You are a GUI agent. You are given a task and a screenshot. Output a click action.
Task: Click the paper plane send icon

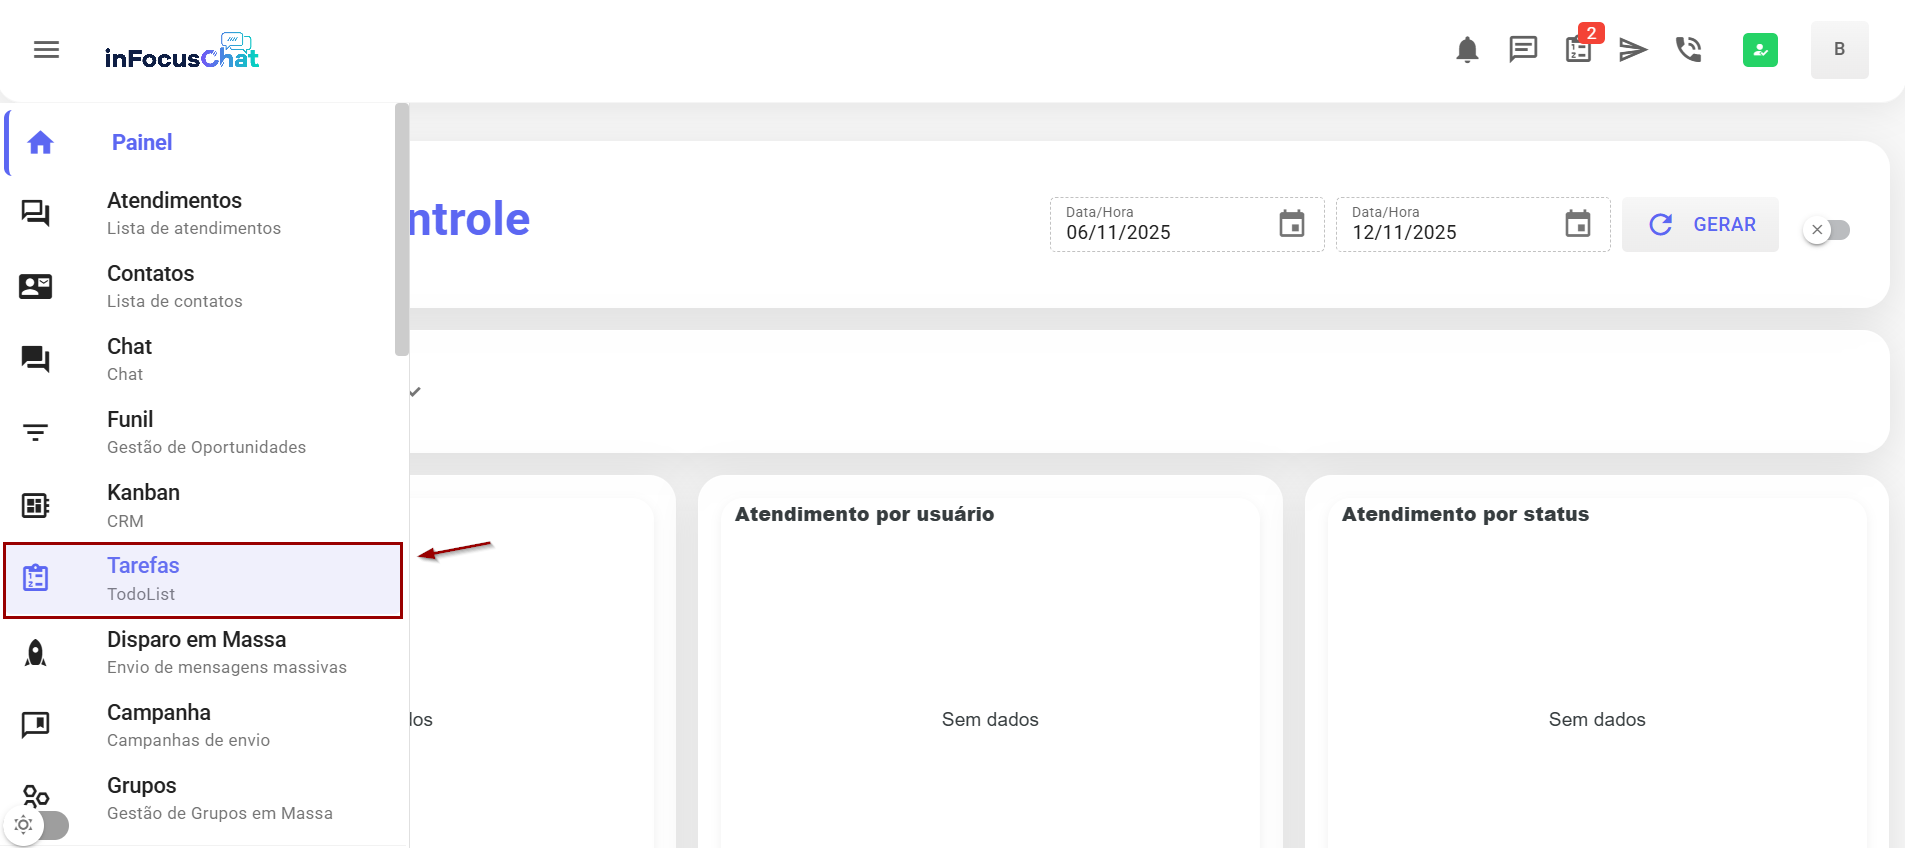coord(1633,50)
